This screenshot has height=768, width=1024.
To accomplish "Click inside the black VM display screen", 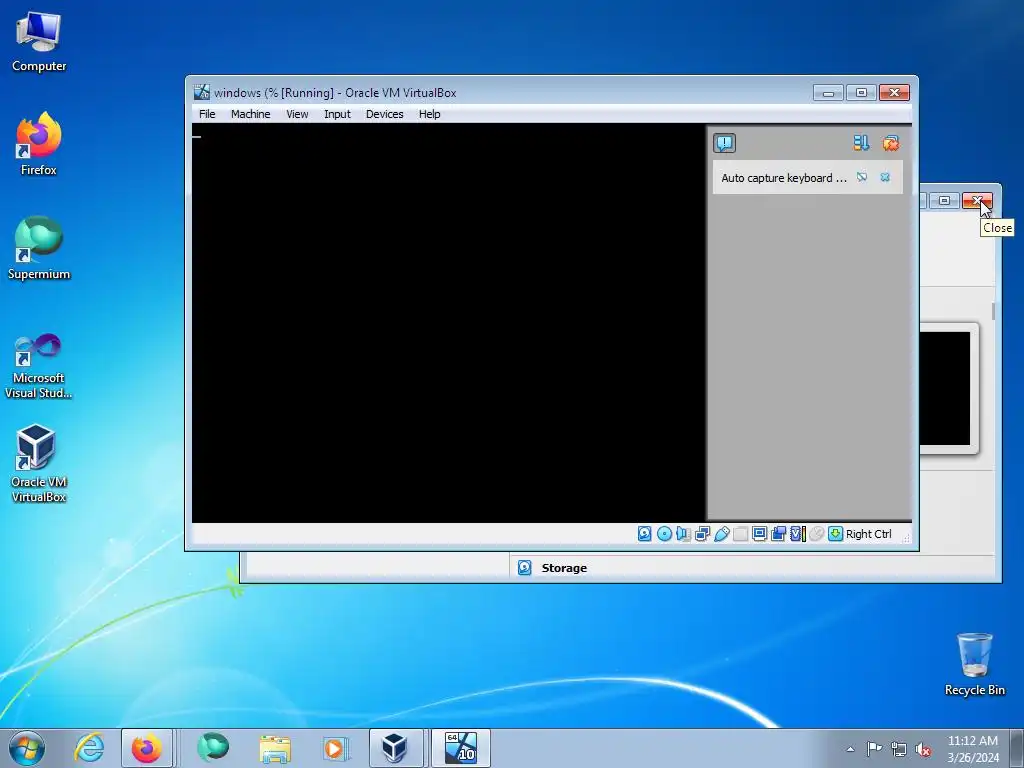I will (449, 323).
